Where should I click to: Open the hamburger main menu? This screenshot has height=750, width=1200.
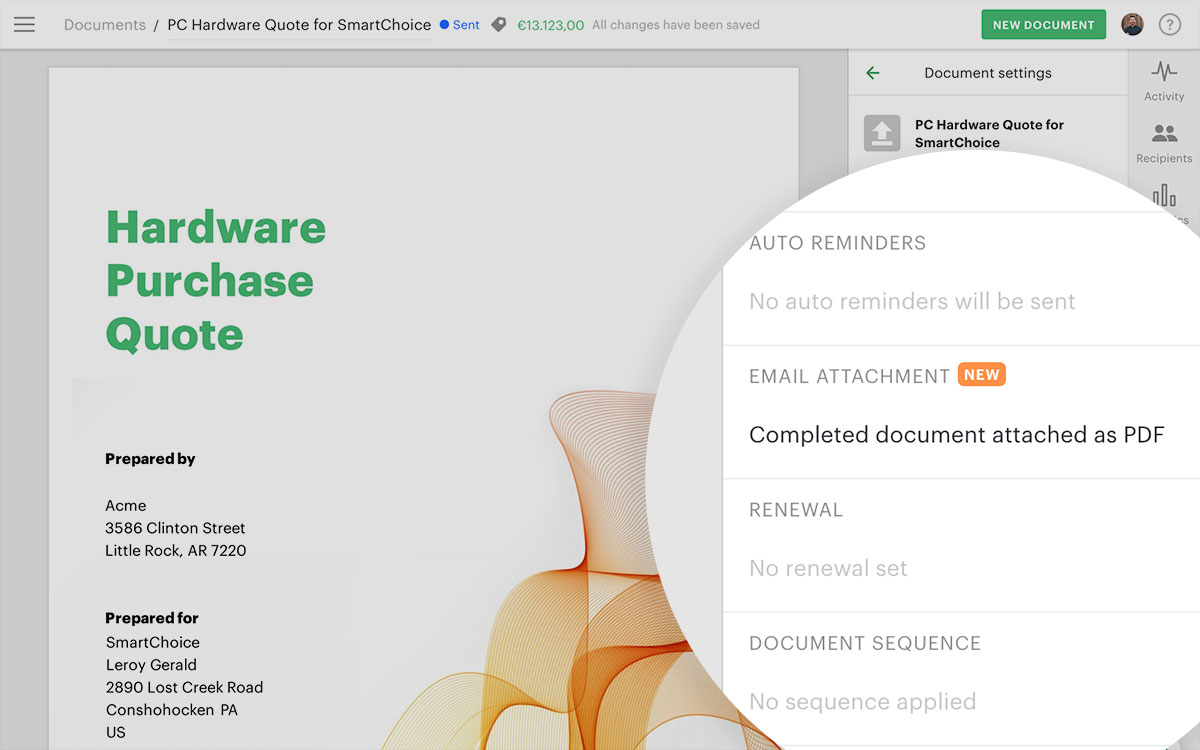coord(24,24)
